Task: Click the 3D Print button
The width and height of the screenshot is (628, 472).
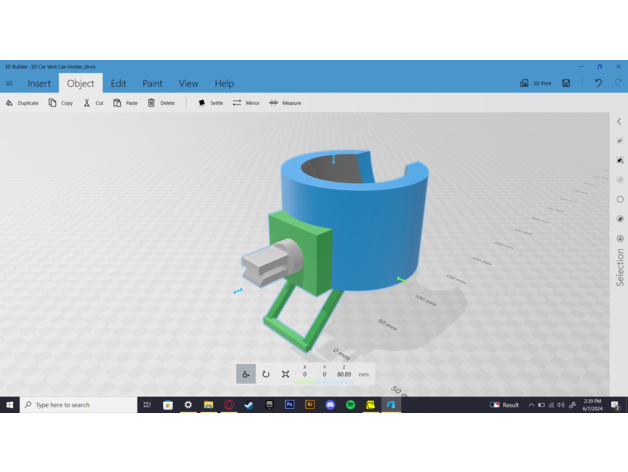Action: [538, 84]
